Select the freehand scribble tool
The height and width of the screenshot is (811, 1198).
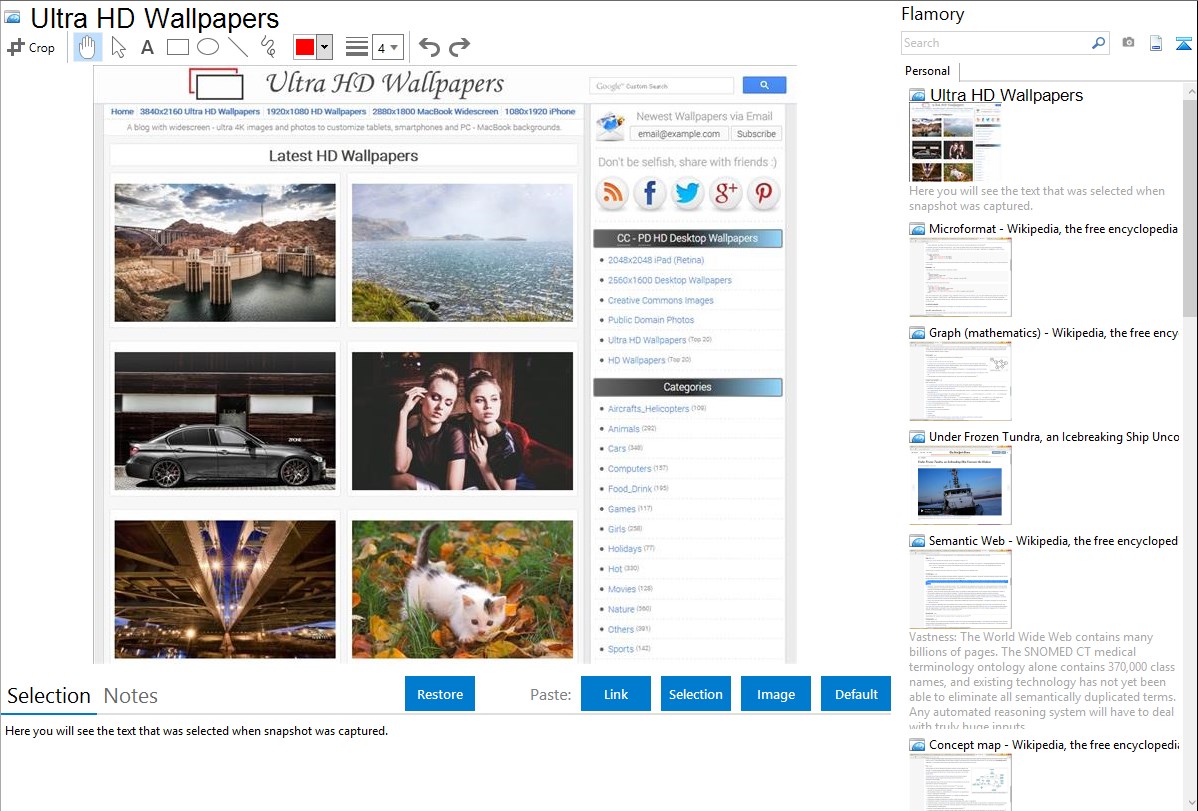tap(268, 47)
